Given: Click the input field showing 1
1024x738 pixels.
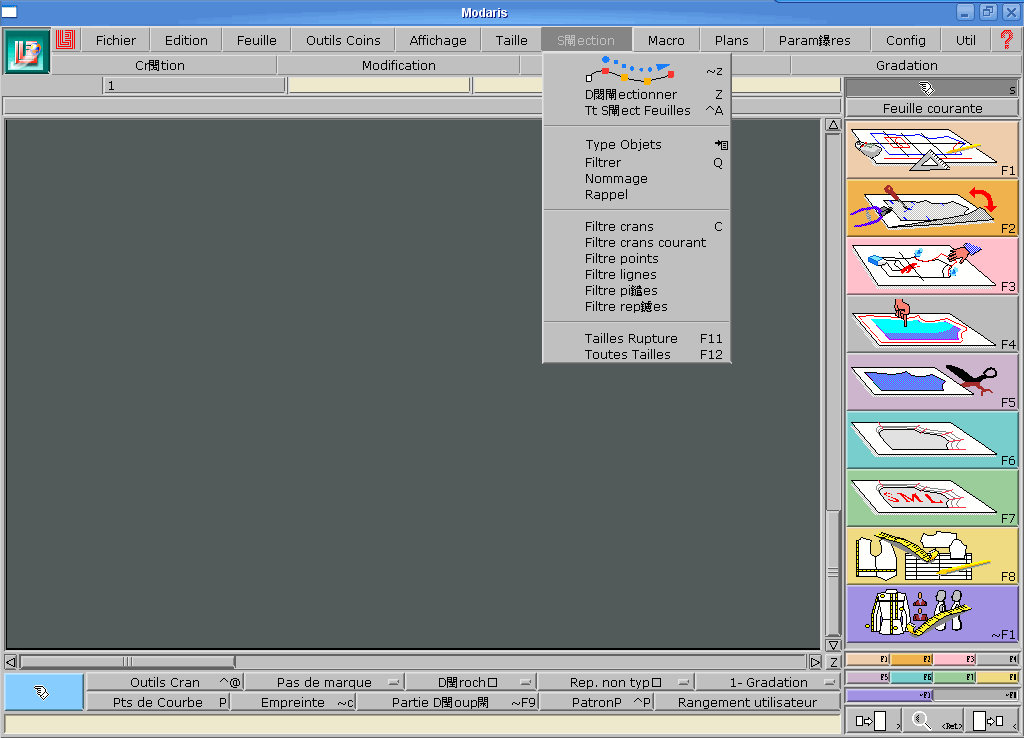Looking at the screenshot, I should [x=194, y=86].
